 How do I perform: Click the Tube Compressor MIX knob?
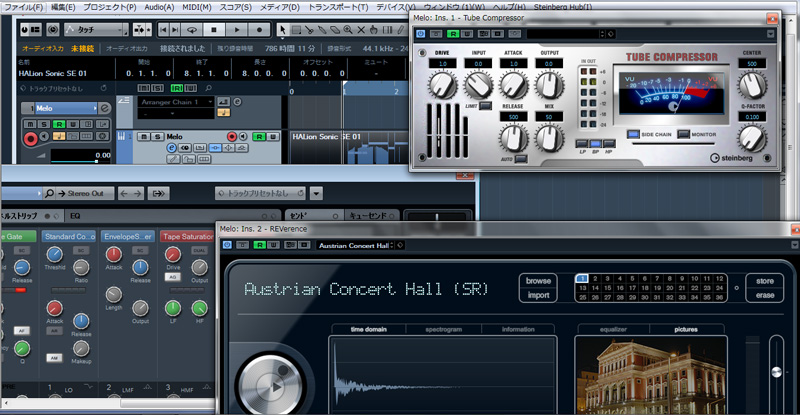[549, 138]
